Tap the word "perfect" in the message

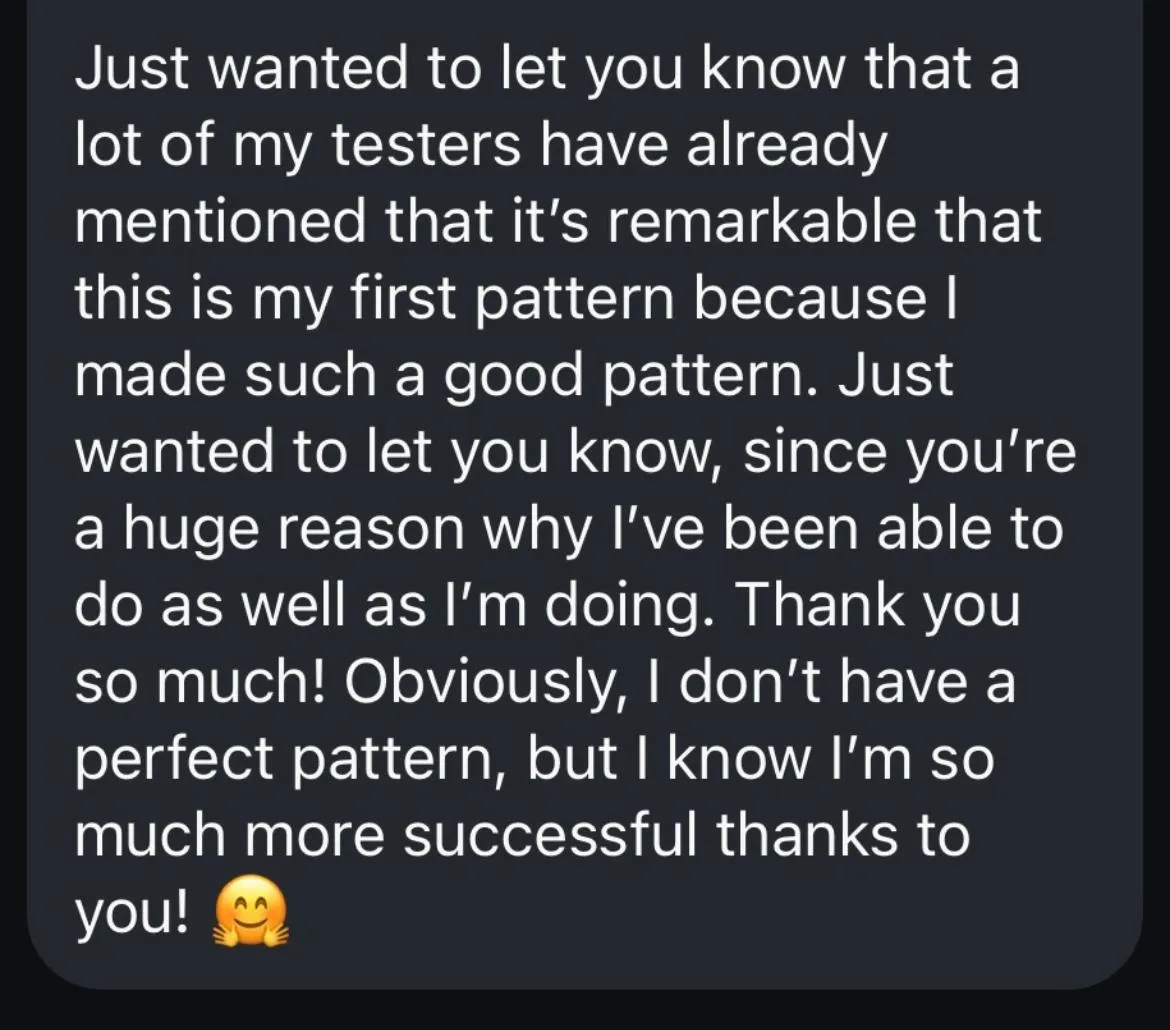pos(175,761)
